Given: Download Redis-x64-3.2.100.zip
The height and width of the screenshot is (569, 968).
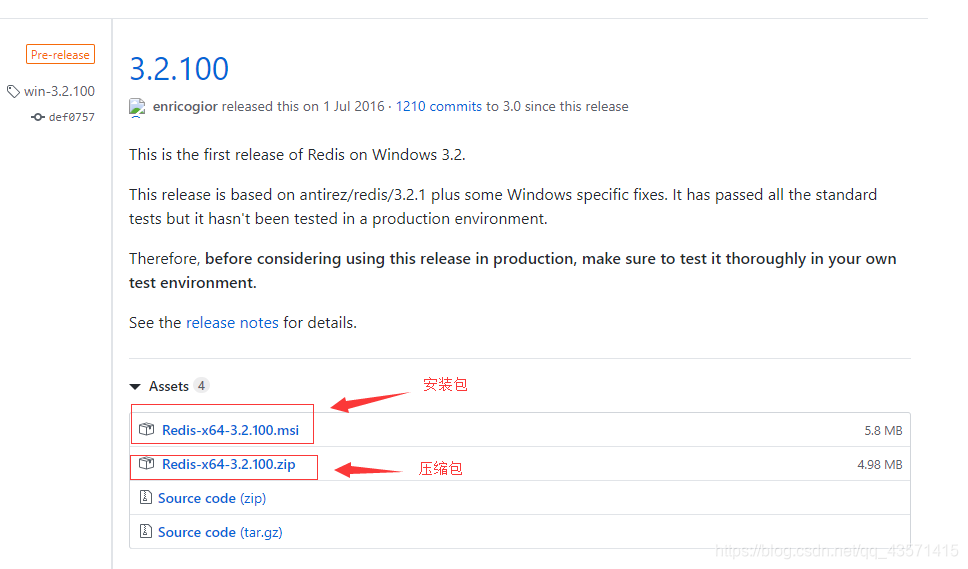Looking at the screenshot, I should tap(228, 464).
